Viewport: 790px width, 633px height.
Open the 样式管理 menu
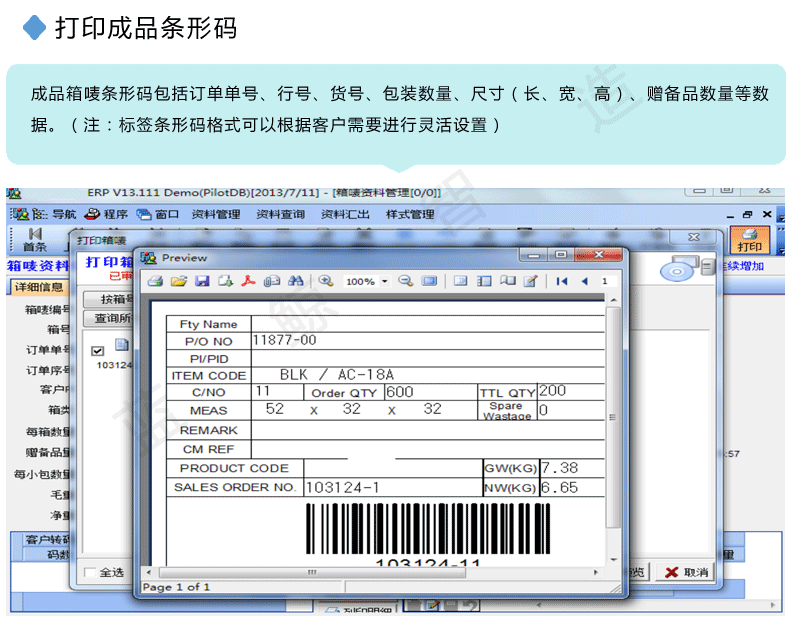[x=410, y=214]
